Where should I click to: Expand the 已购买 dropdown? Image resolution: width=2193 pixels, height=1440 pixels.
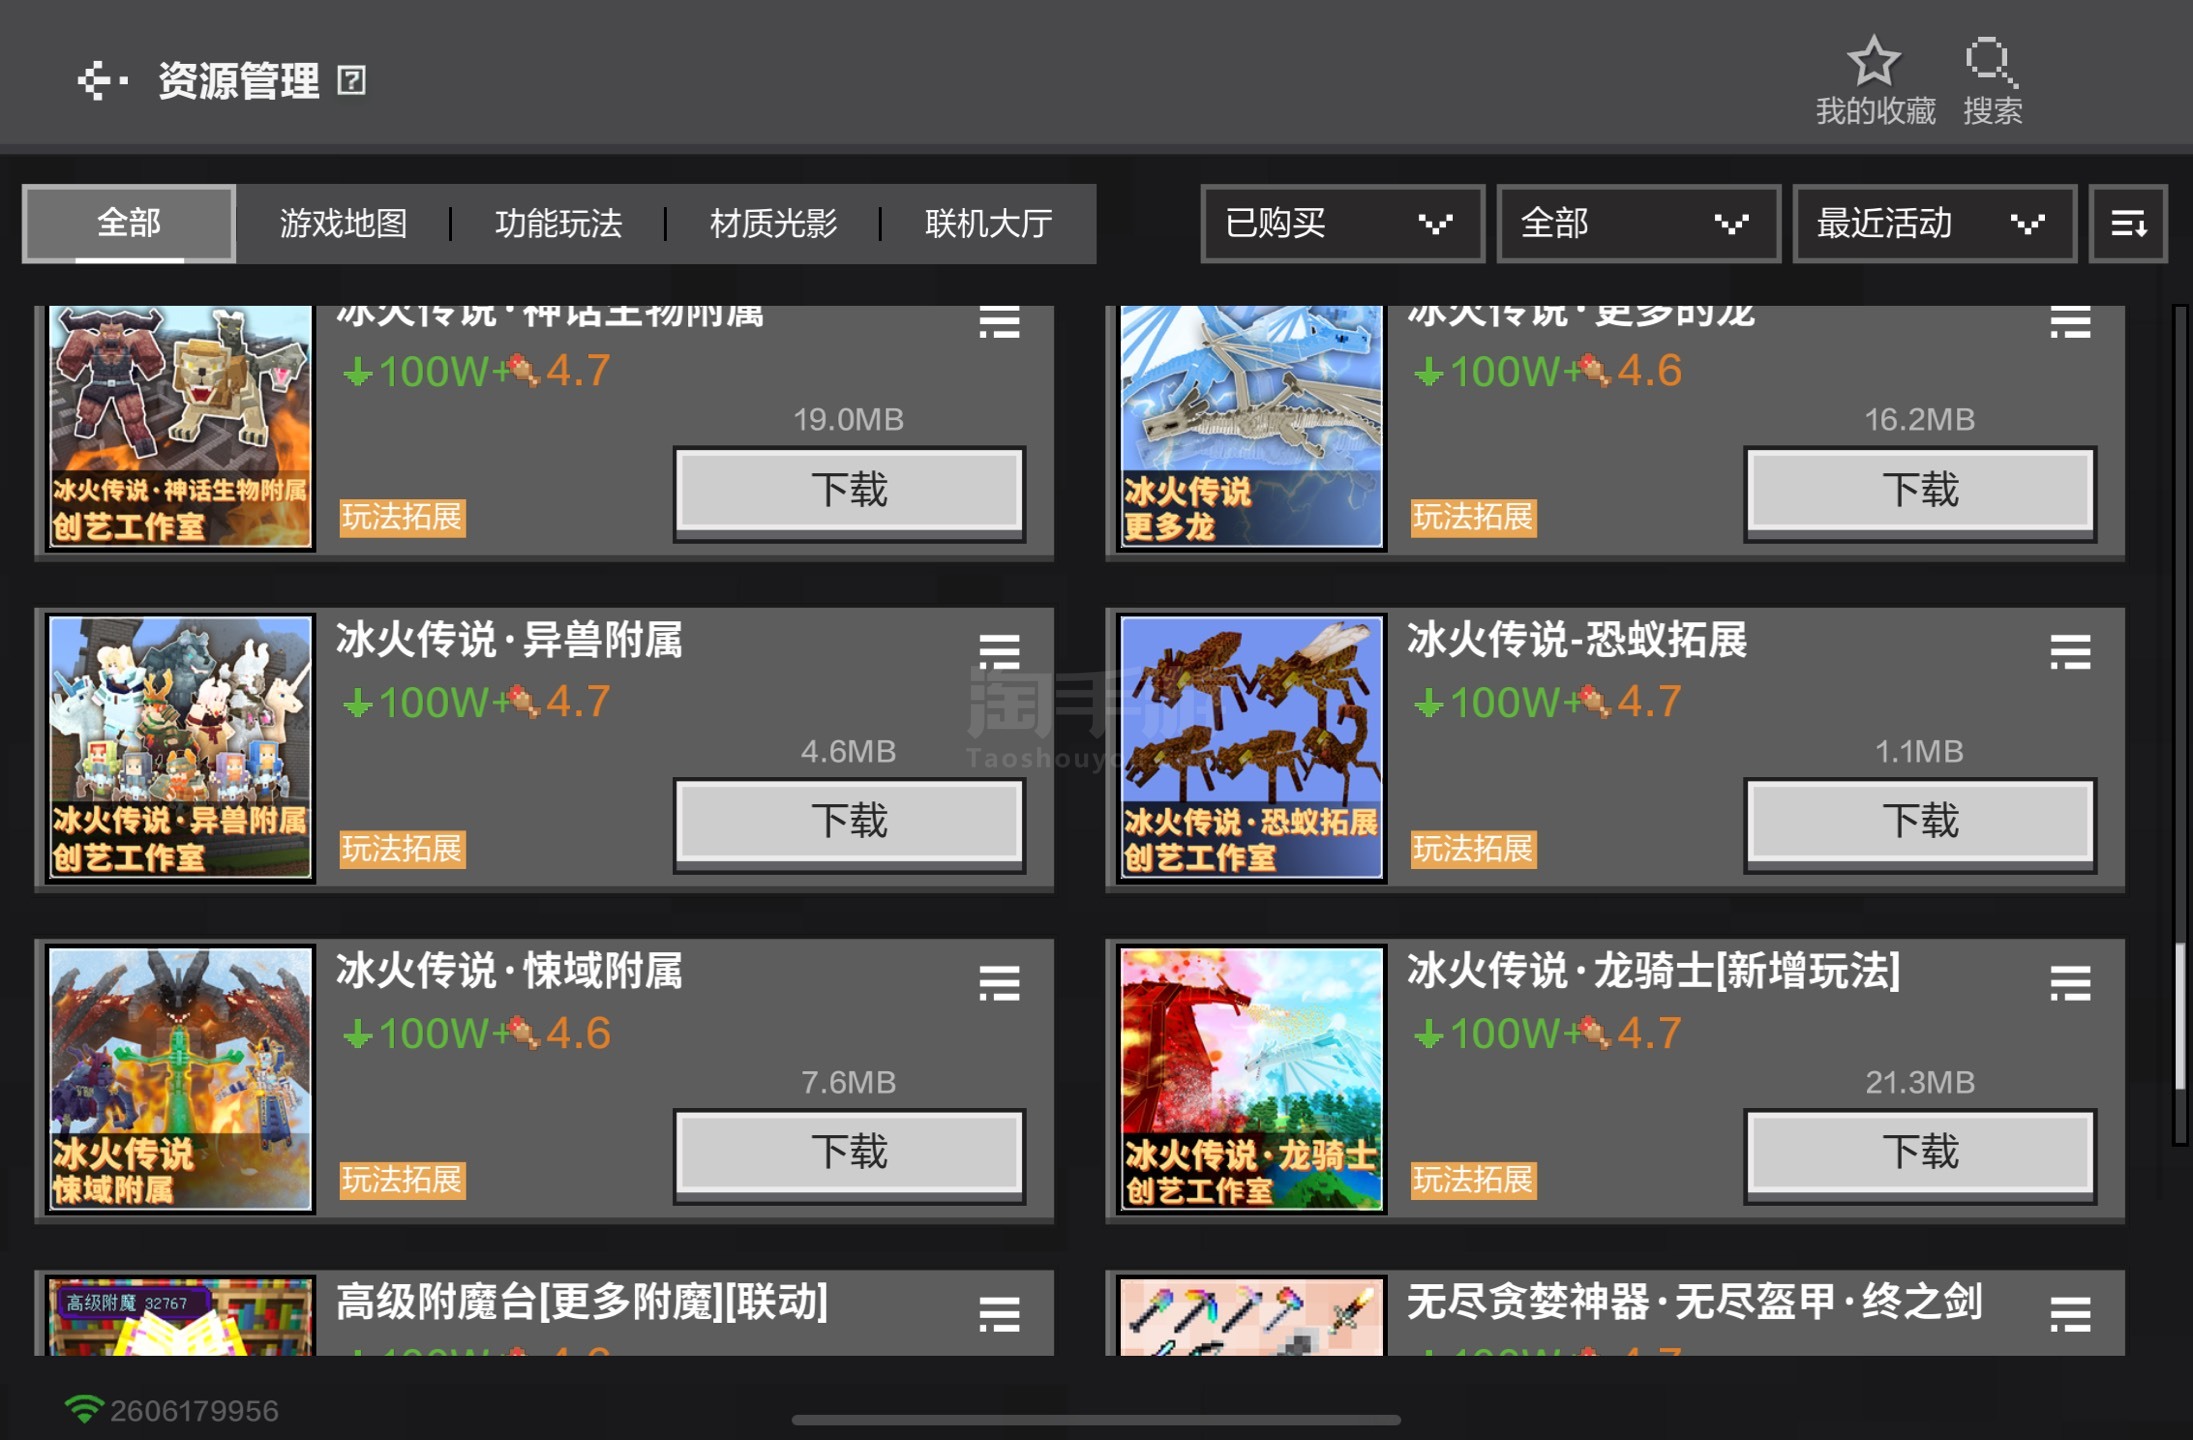[x=1341, y=223]
